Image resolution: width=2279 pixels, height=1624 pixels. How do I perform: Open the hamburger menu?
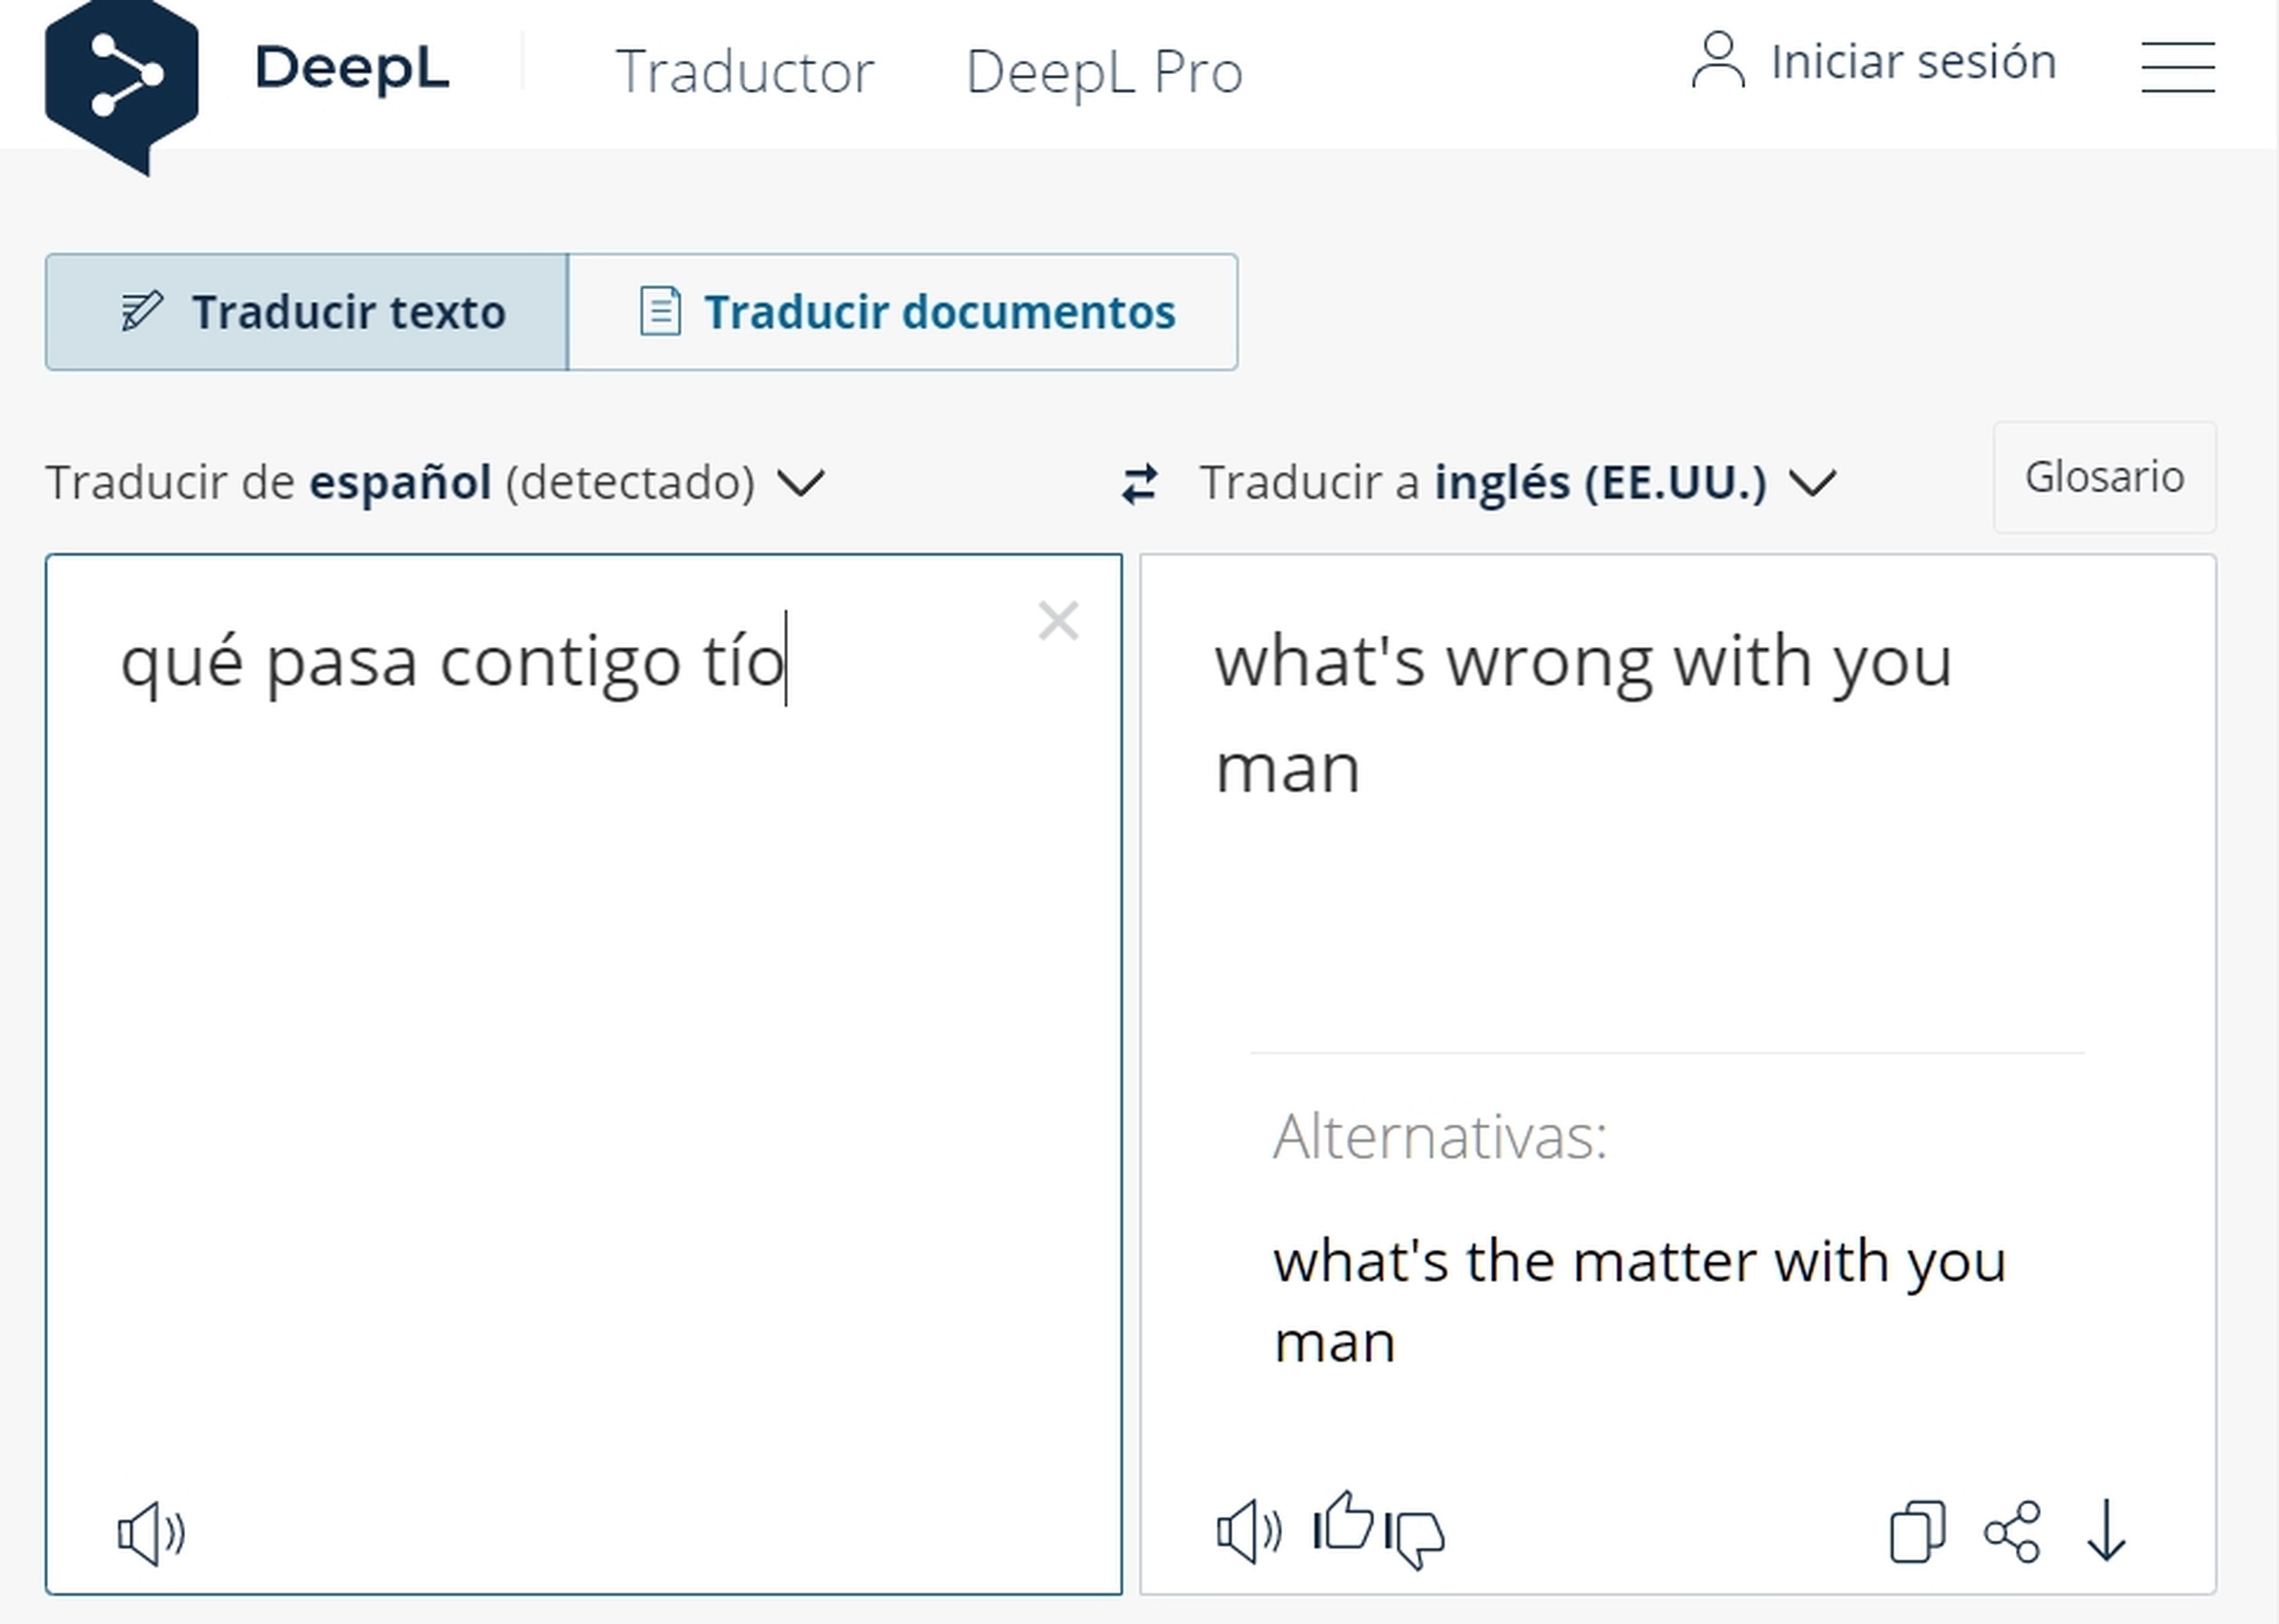[x=2177, y=67]
